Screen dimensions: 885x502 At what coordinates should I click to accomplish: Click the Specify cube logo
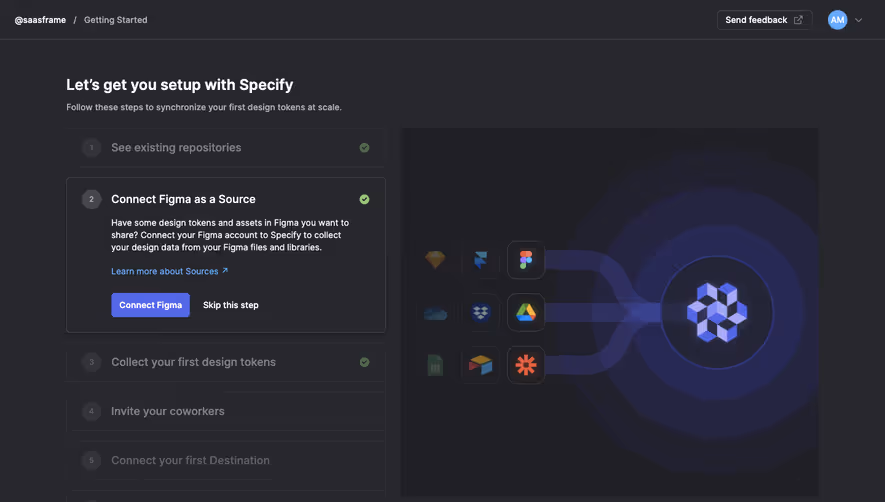pos(717,312)
